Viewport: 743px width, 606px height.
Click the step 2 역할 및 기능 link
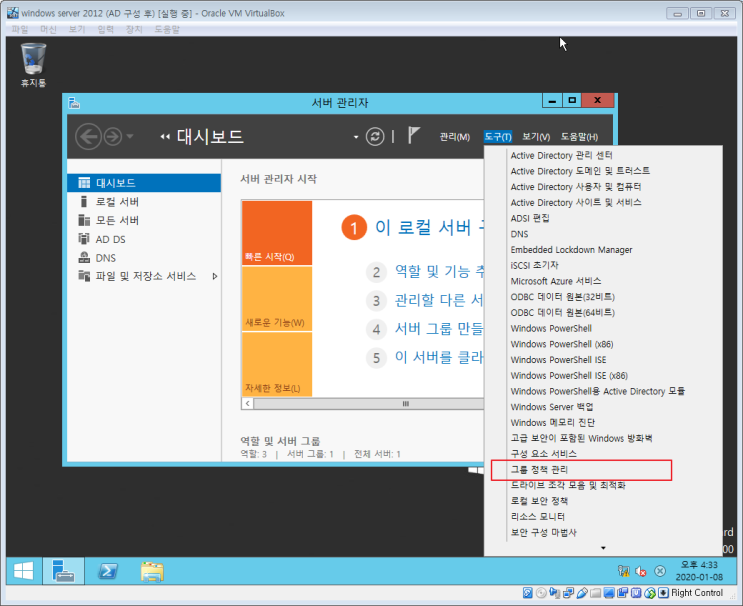[439, 271]
